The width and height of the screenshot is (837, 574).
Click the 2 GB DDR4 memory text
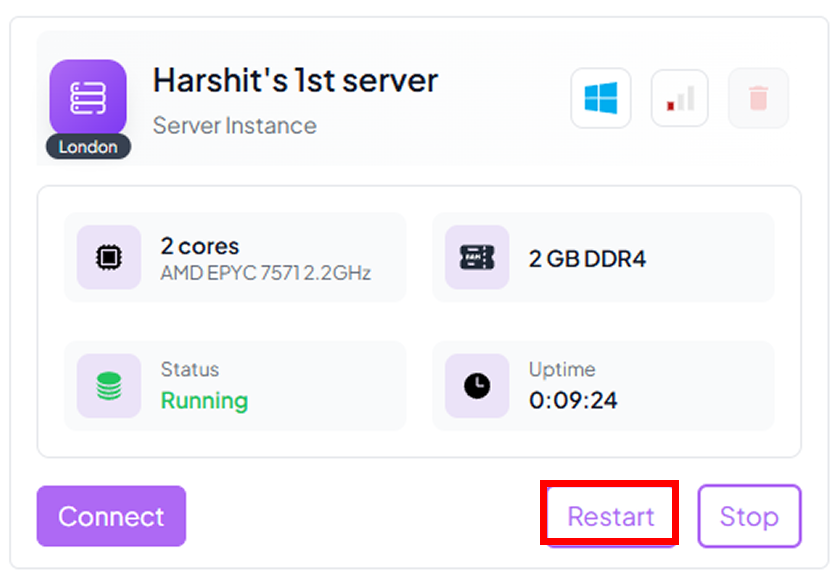pos(587,259)
